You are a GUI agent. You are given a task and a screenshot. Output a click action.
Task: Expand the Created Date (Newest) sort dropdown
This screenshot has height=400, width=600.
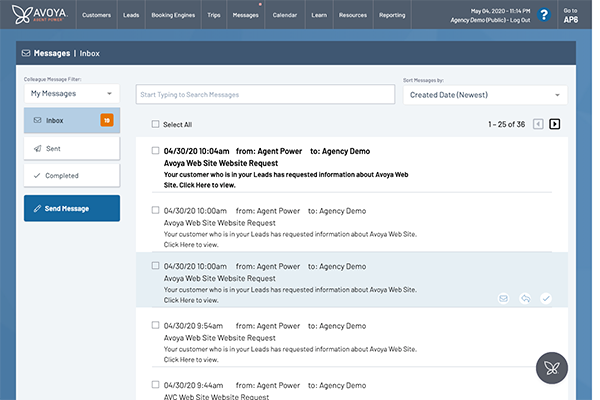coord(484,95)
